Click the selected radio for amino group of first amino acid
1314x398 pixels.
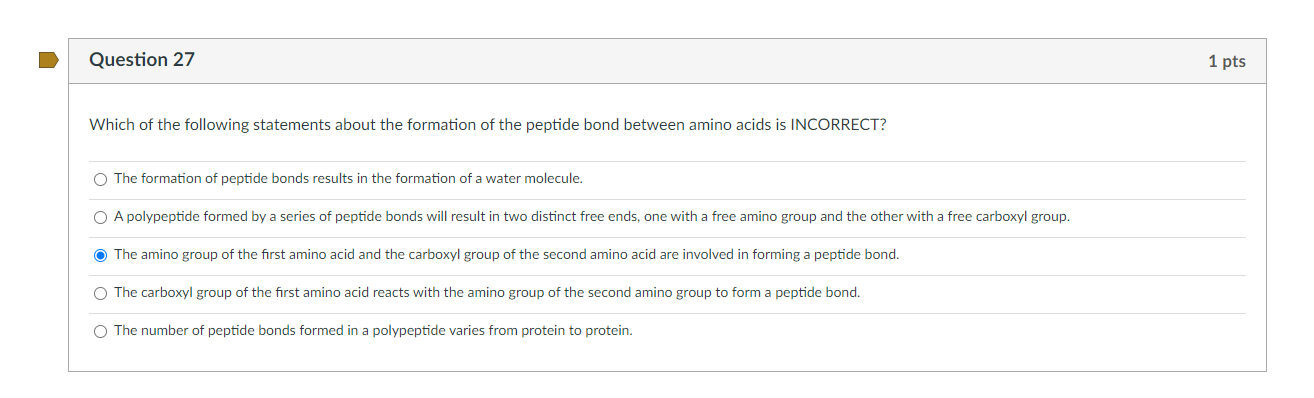(x=100, y=255)
